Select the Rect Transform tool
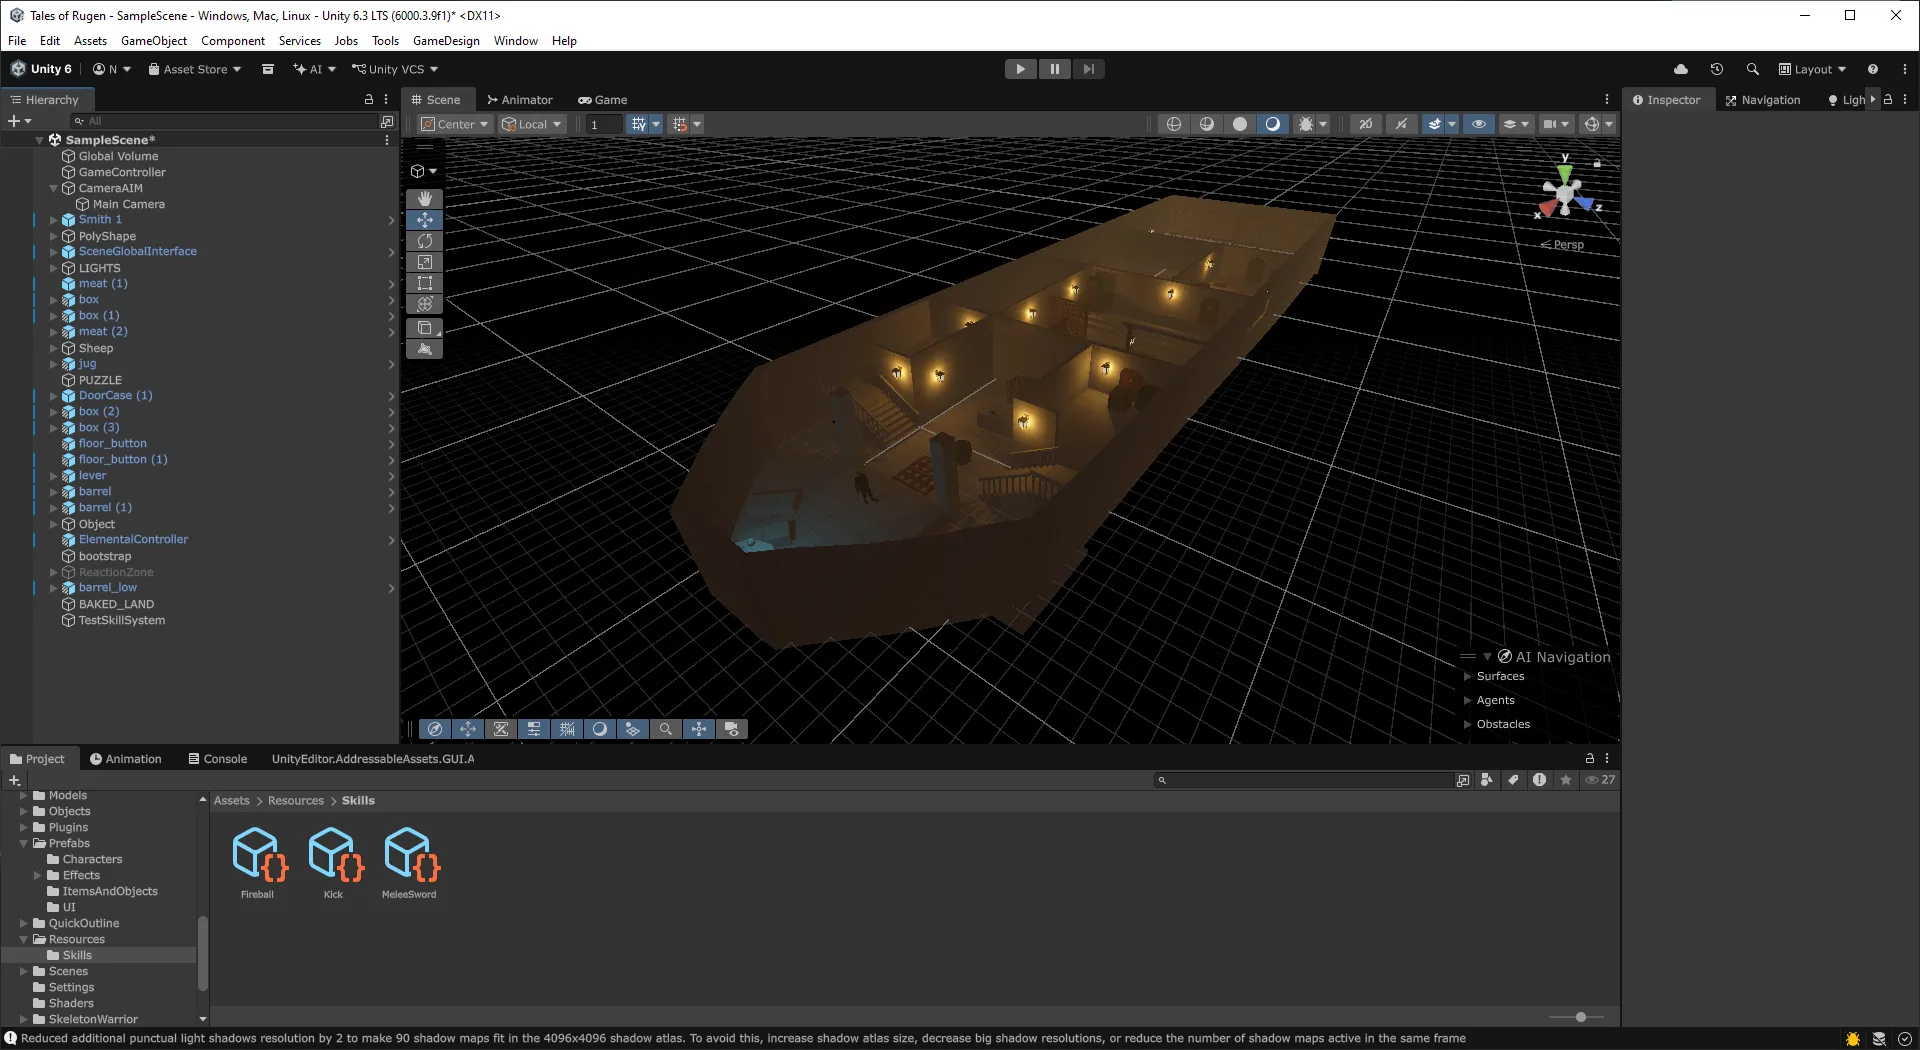The height and width of the screenshot is (1050, 1920). tap(425, 283)
